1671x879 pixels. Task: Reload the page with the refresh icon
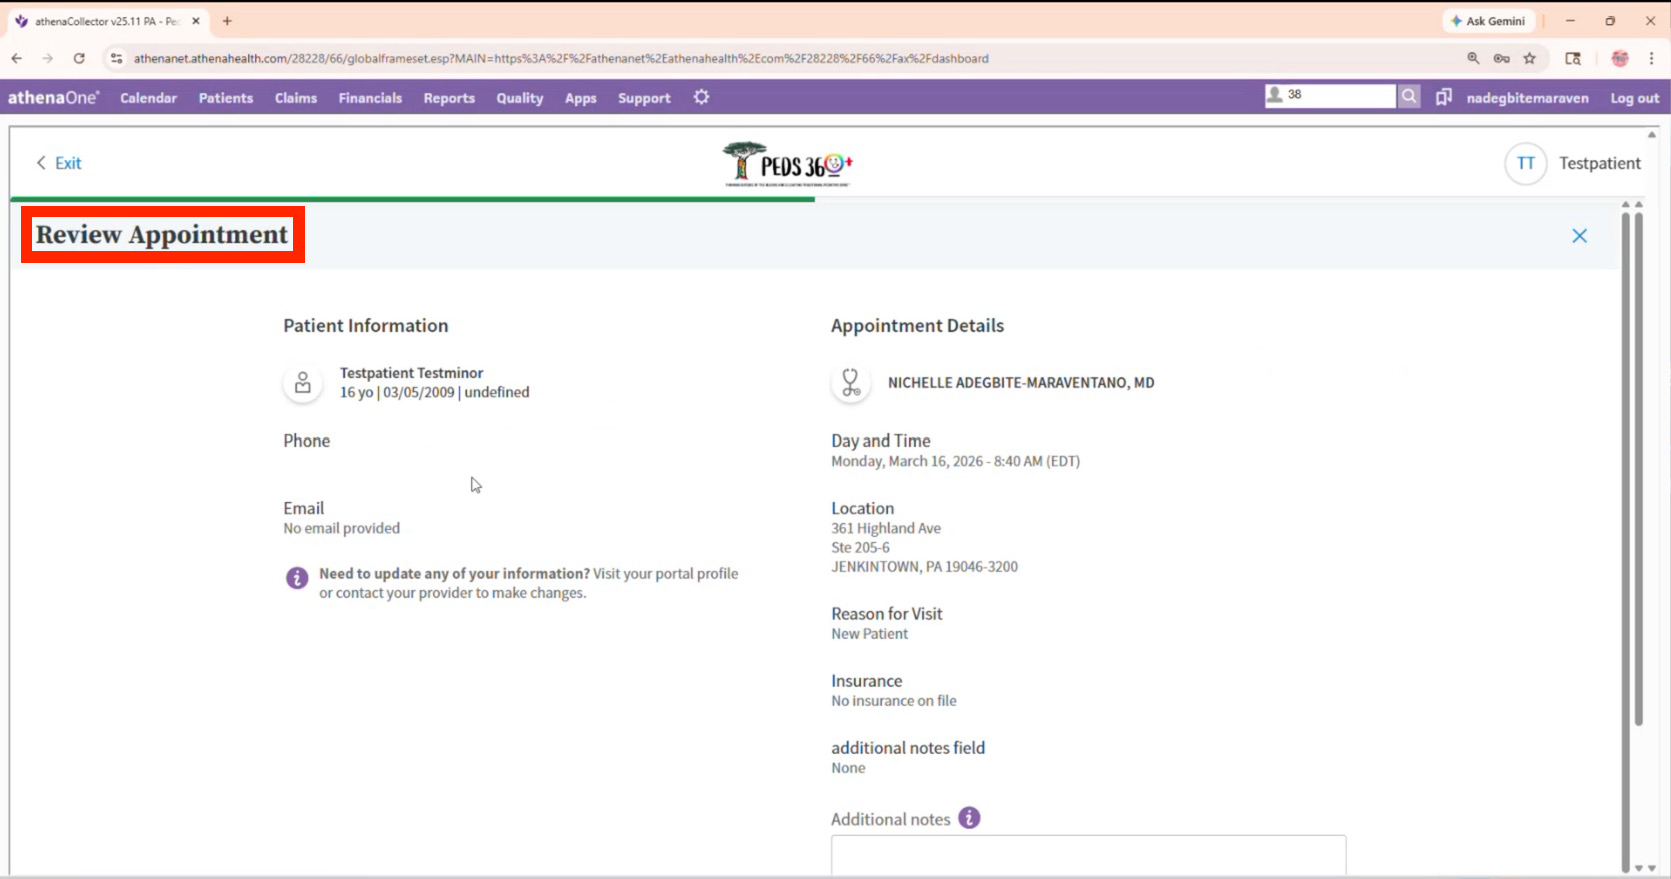[x=79, y=59]
